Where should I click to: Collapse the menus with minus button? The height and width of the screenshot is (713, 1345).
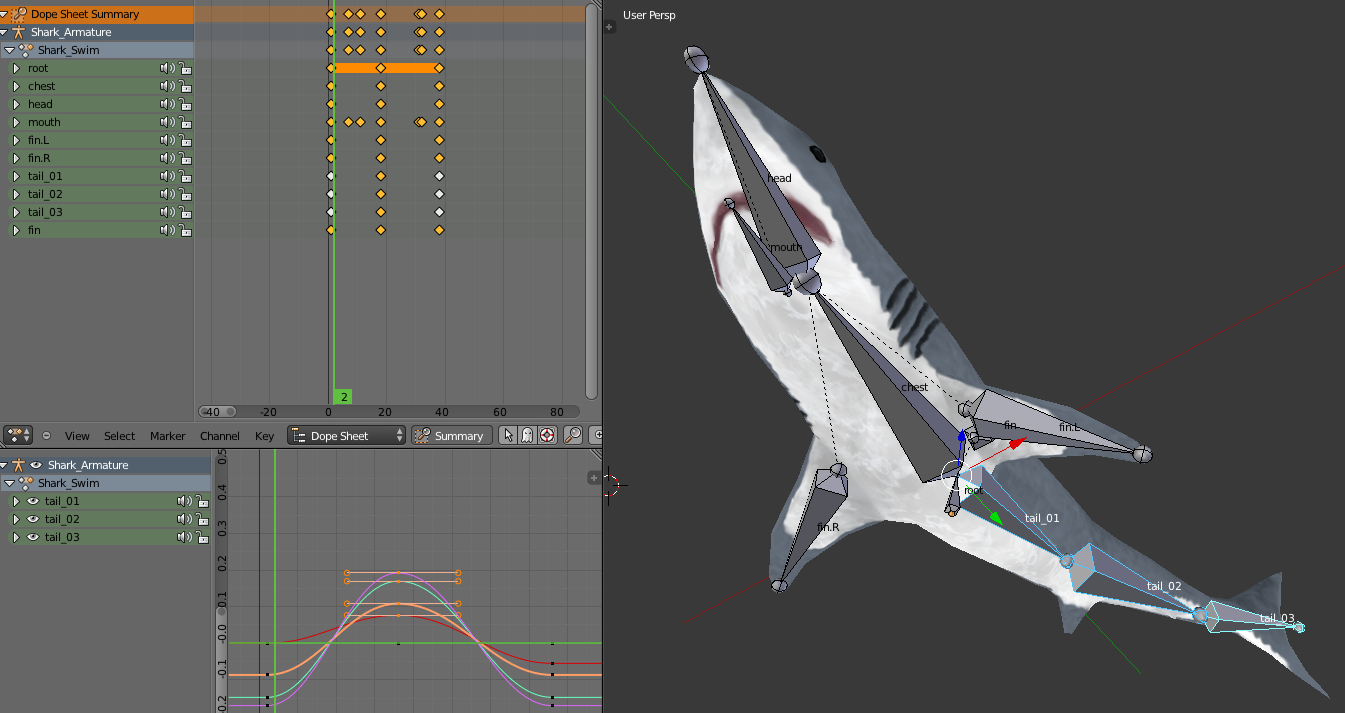[x=46, y=435]
